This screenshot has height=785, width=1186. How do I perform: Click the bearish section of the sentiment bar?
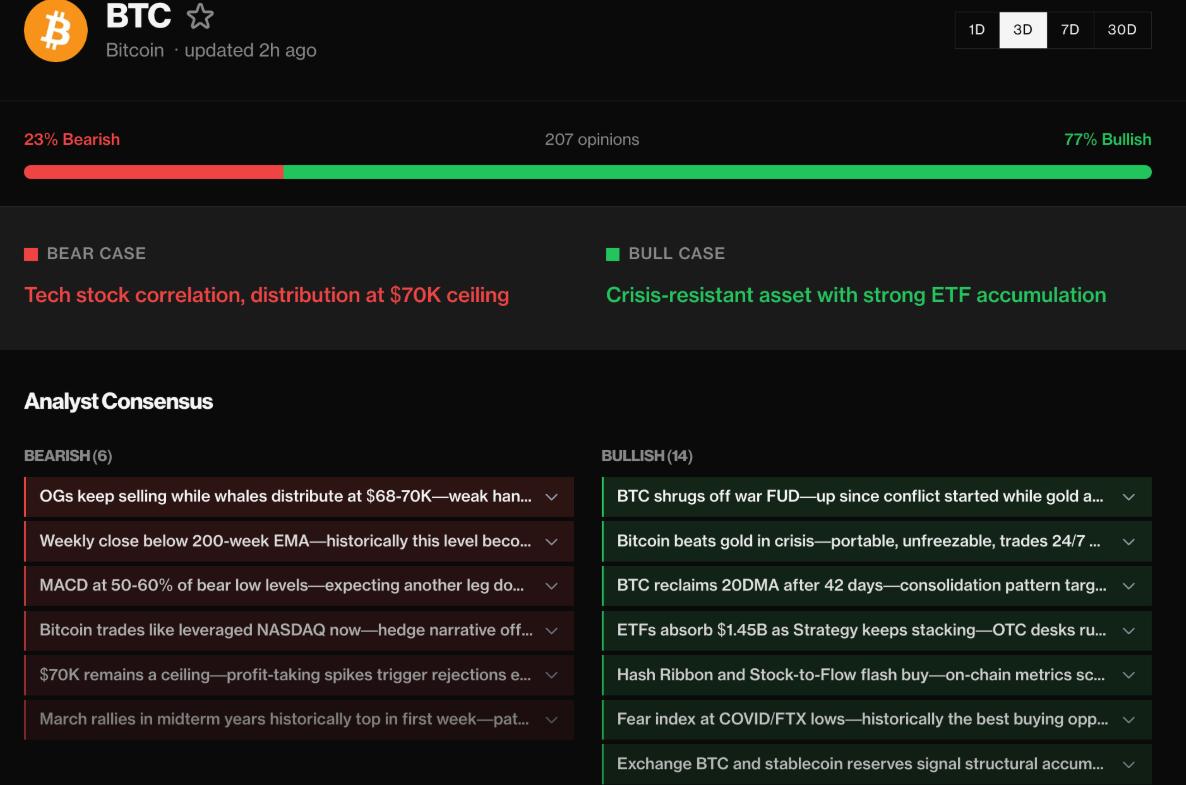150,171
